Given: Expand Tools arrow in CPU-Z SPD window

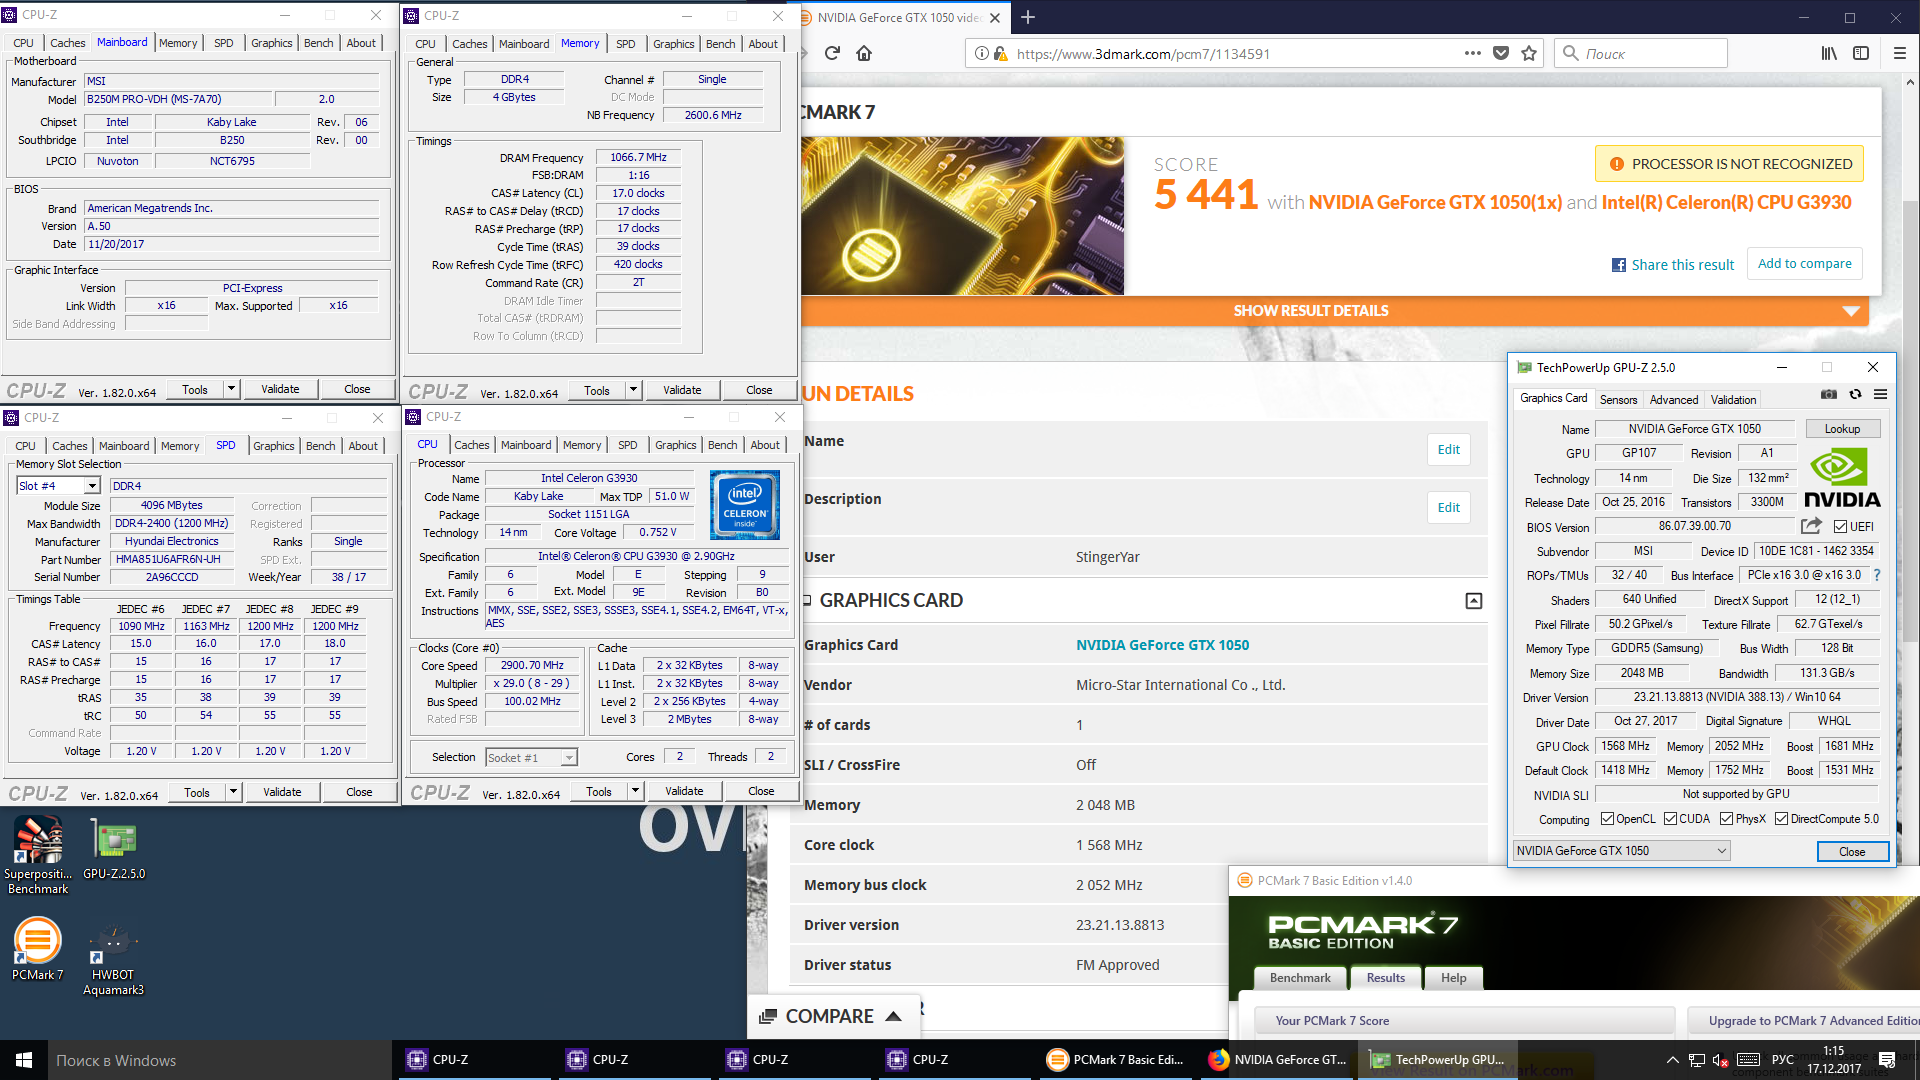Looking at the screenshot, I should click(x=233, y=792).
